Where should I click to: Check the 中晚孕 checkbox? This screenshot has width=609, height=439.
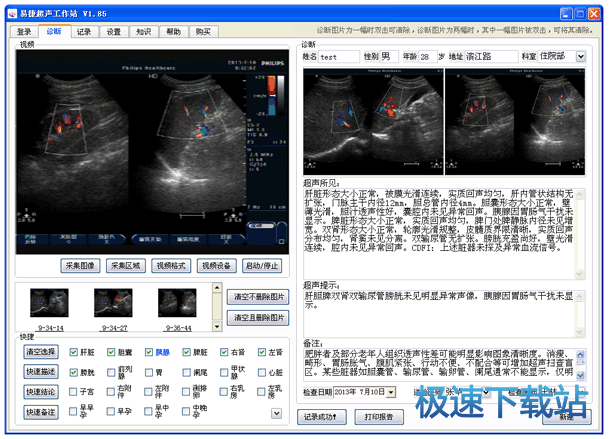pos(186,411)
